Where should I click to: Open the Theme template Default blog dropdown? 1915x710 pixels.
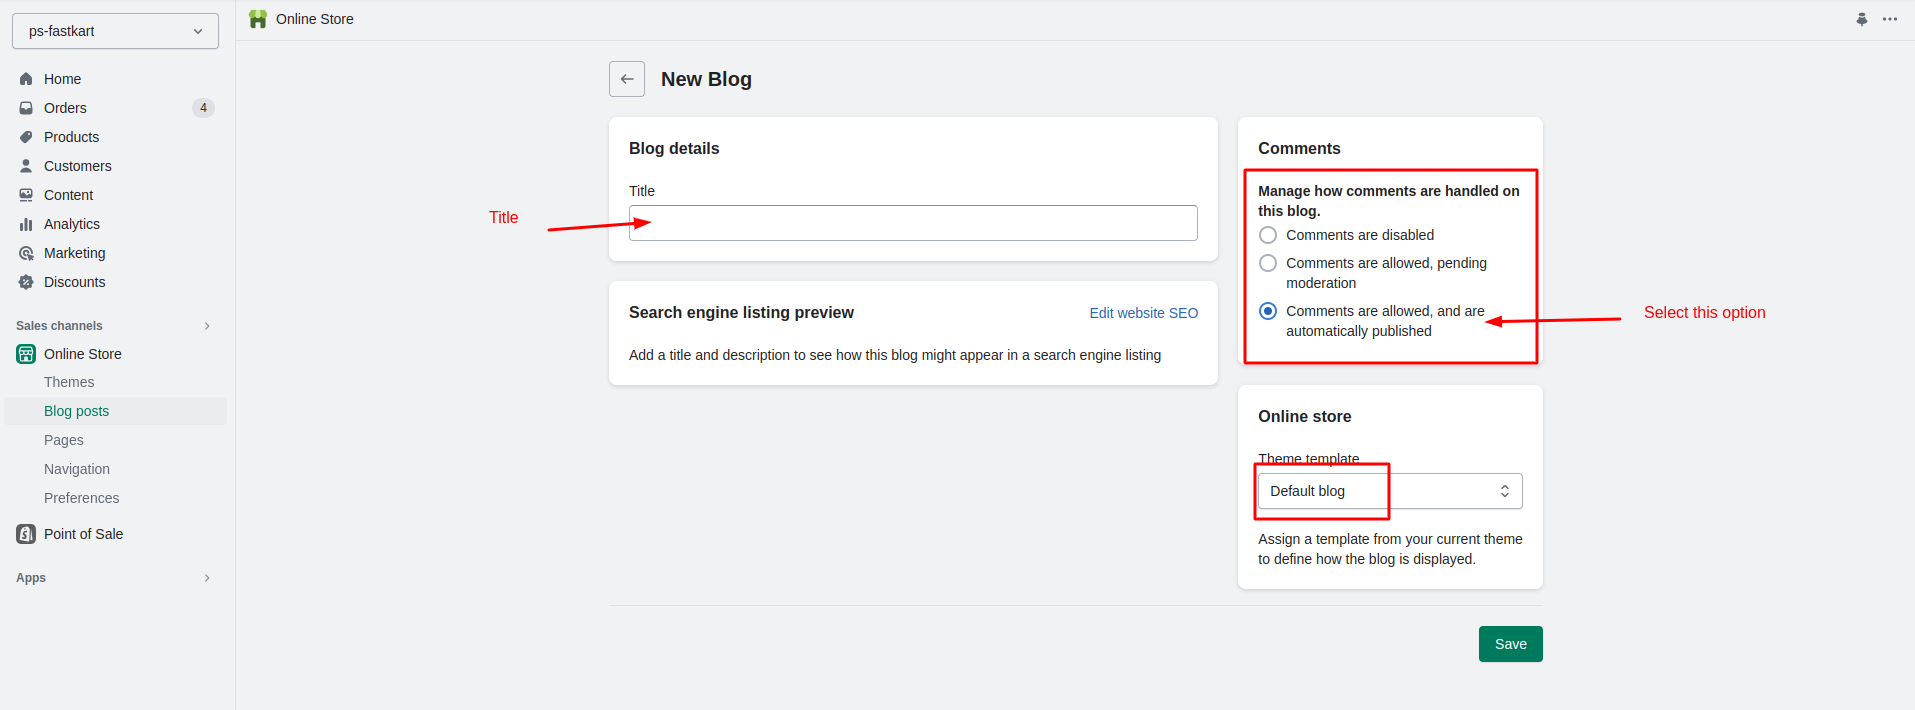1389,491
